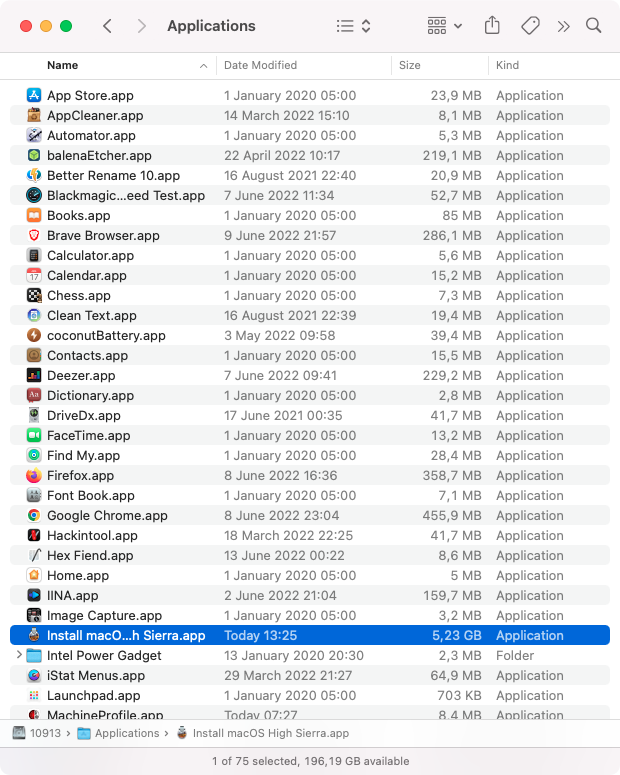
Task: Click the Books app icon
Action: pyautogui.click(x=34, y=215)
